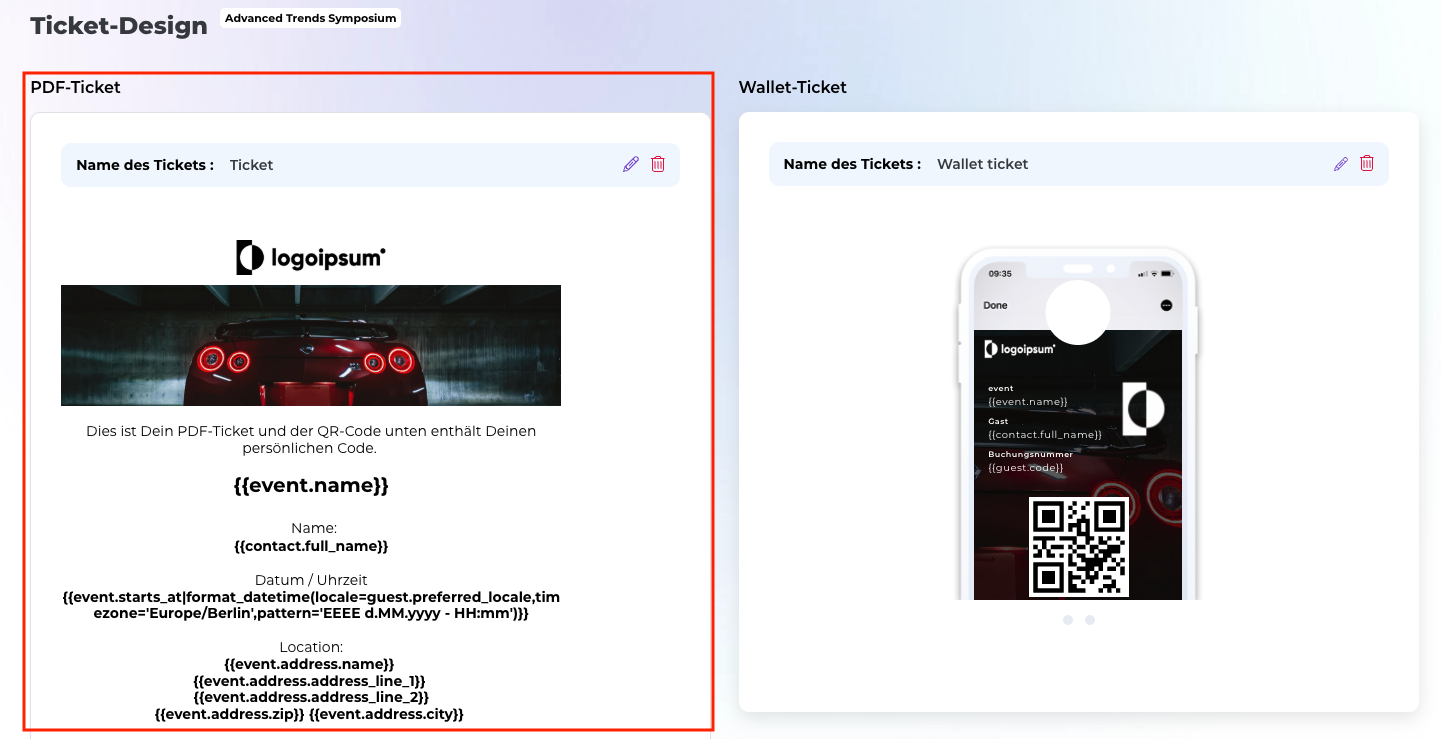Click the {{contact.full_name}} placeholder on PDF ticket
This screenshot has height=739, width=1441.
click(x=311, y=546)
